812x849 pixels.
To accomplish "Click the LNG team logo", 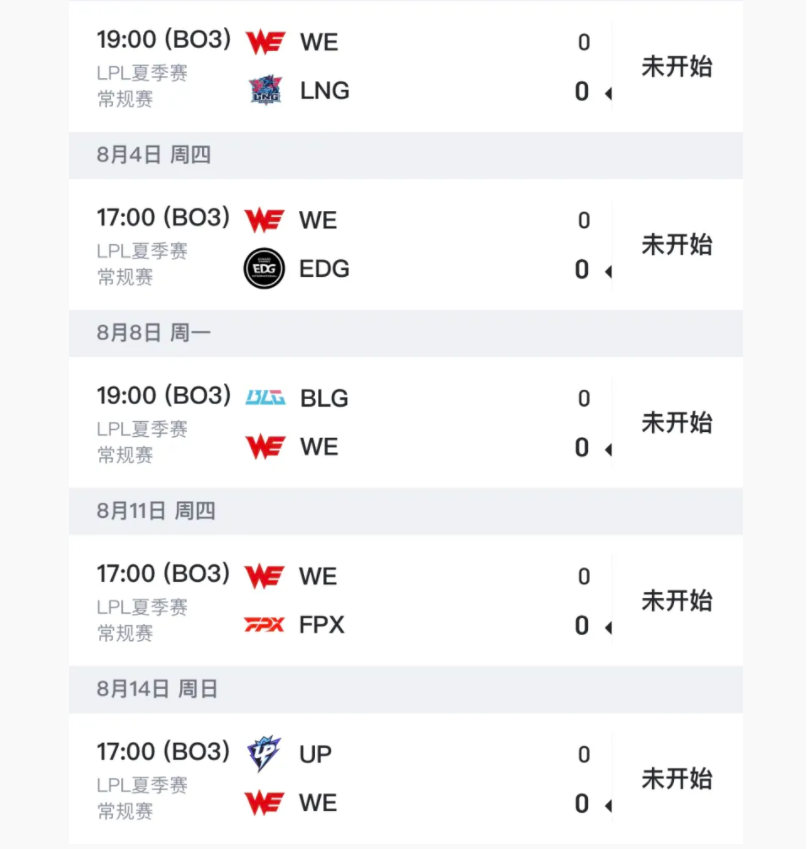I will click(x=265, y=91).
